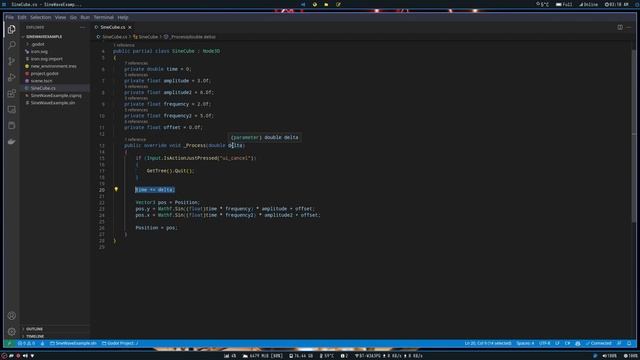Click SineWaveExample.sln in status bar
Image resolution: width=640 pixels, height=360 pixels.
(73, 343)
